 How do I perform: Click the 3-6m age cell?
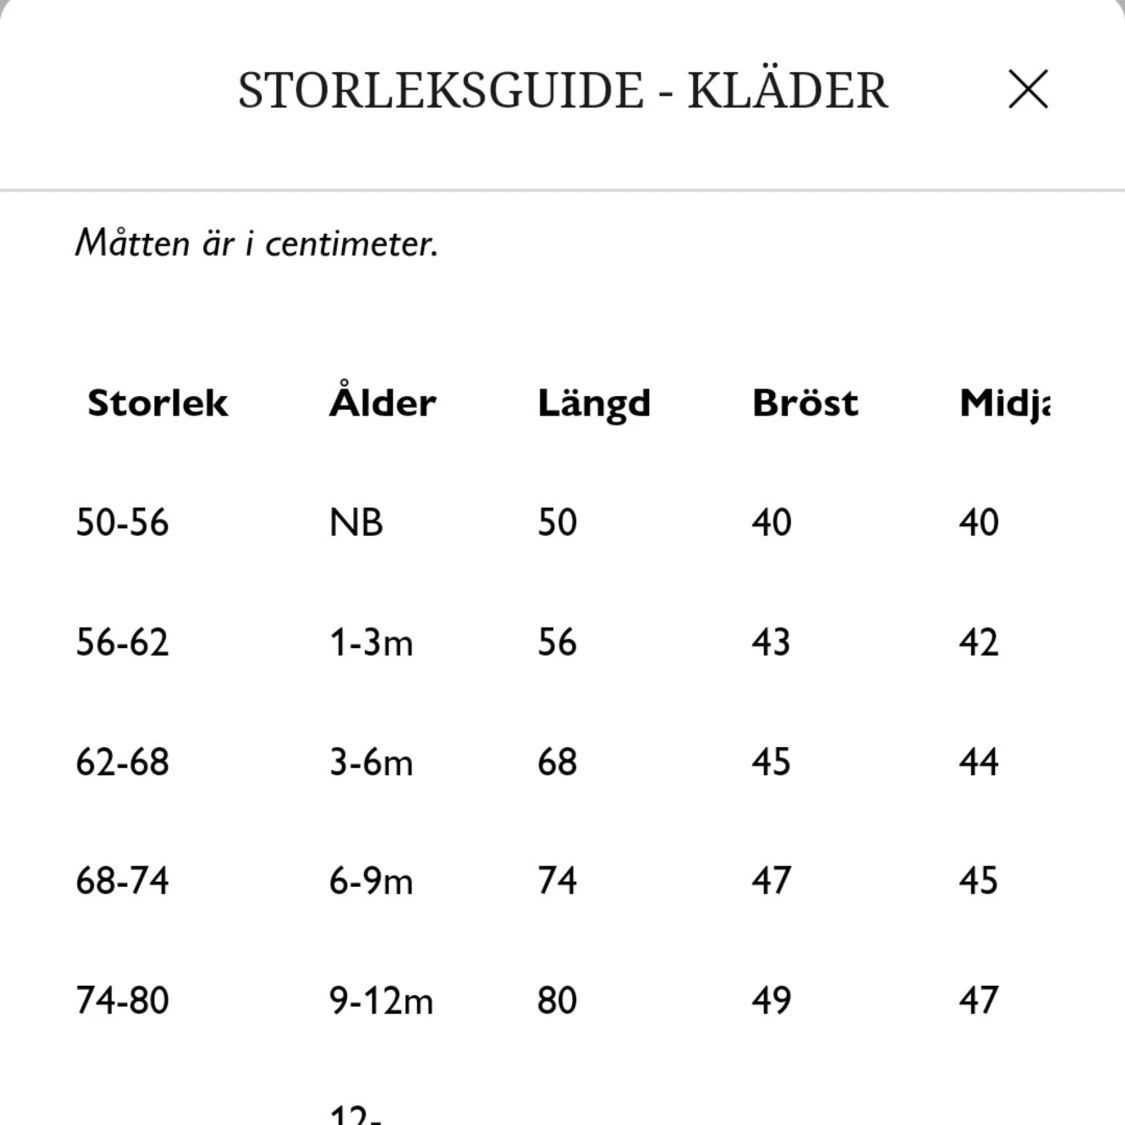pos(371,762)
